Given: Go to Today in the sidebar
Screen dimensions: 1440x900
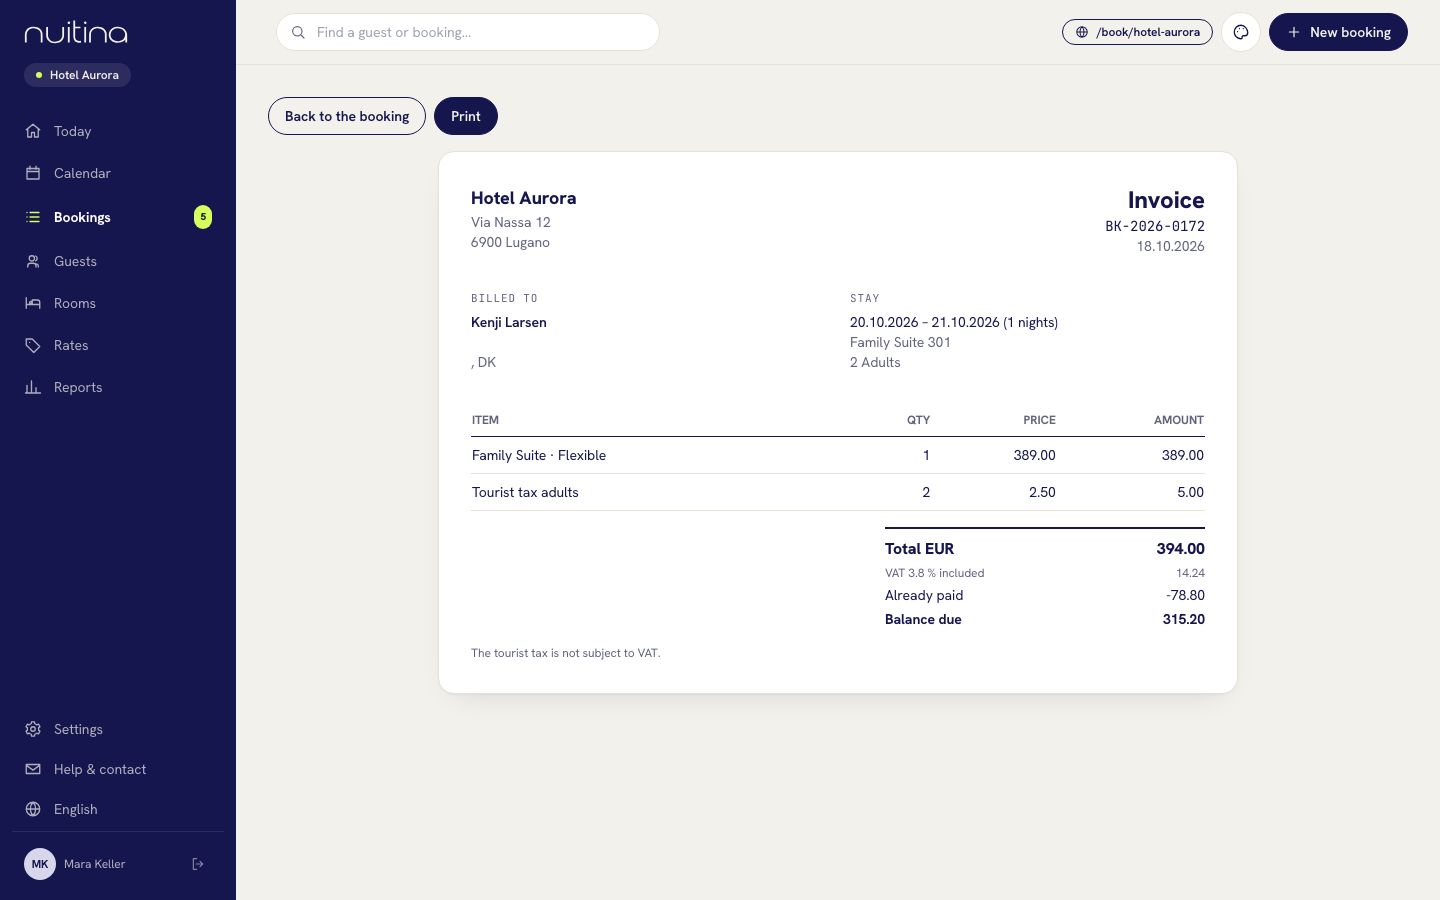Looking at the screenshot, I should tap(118, 131).
